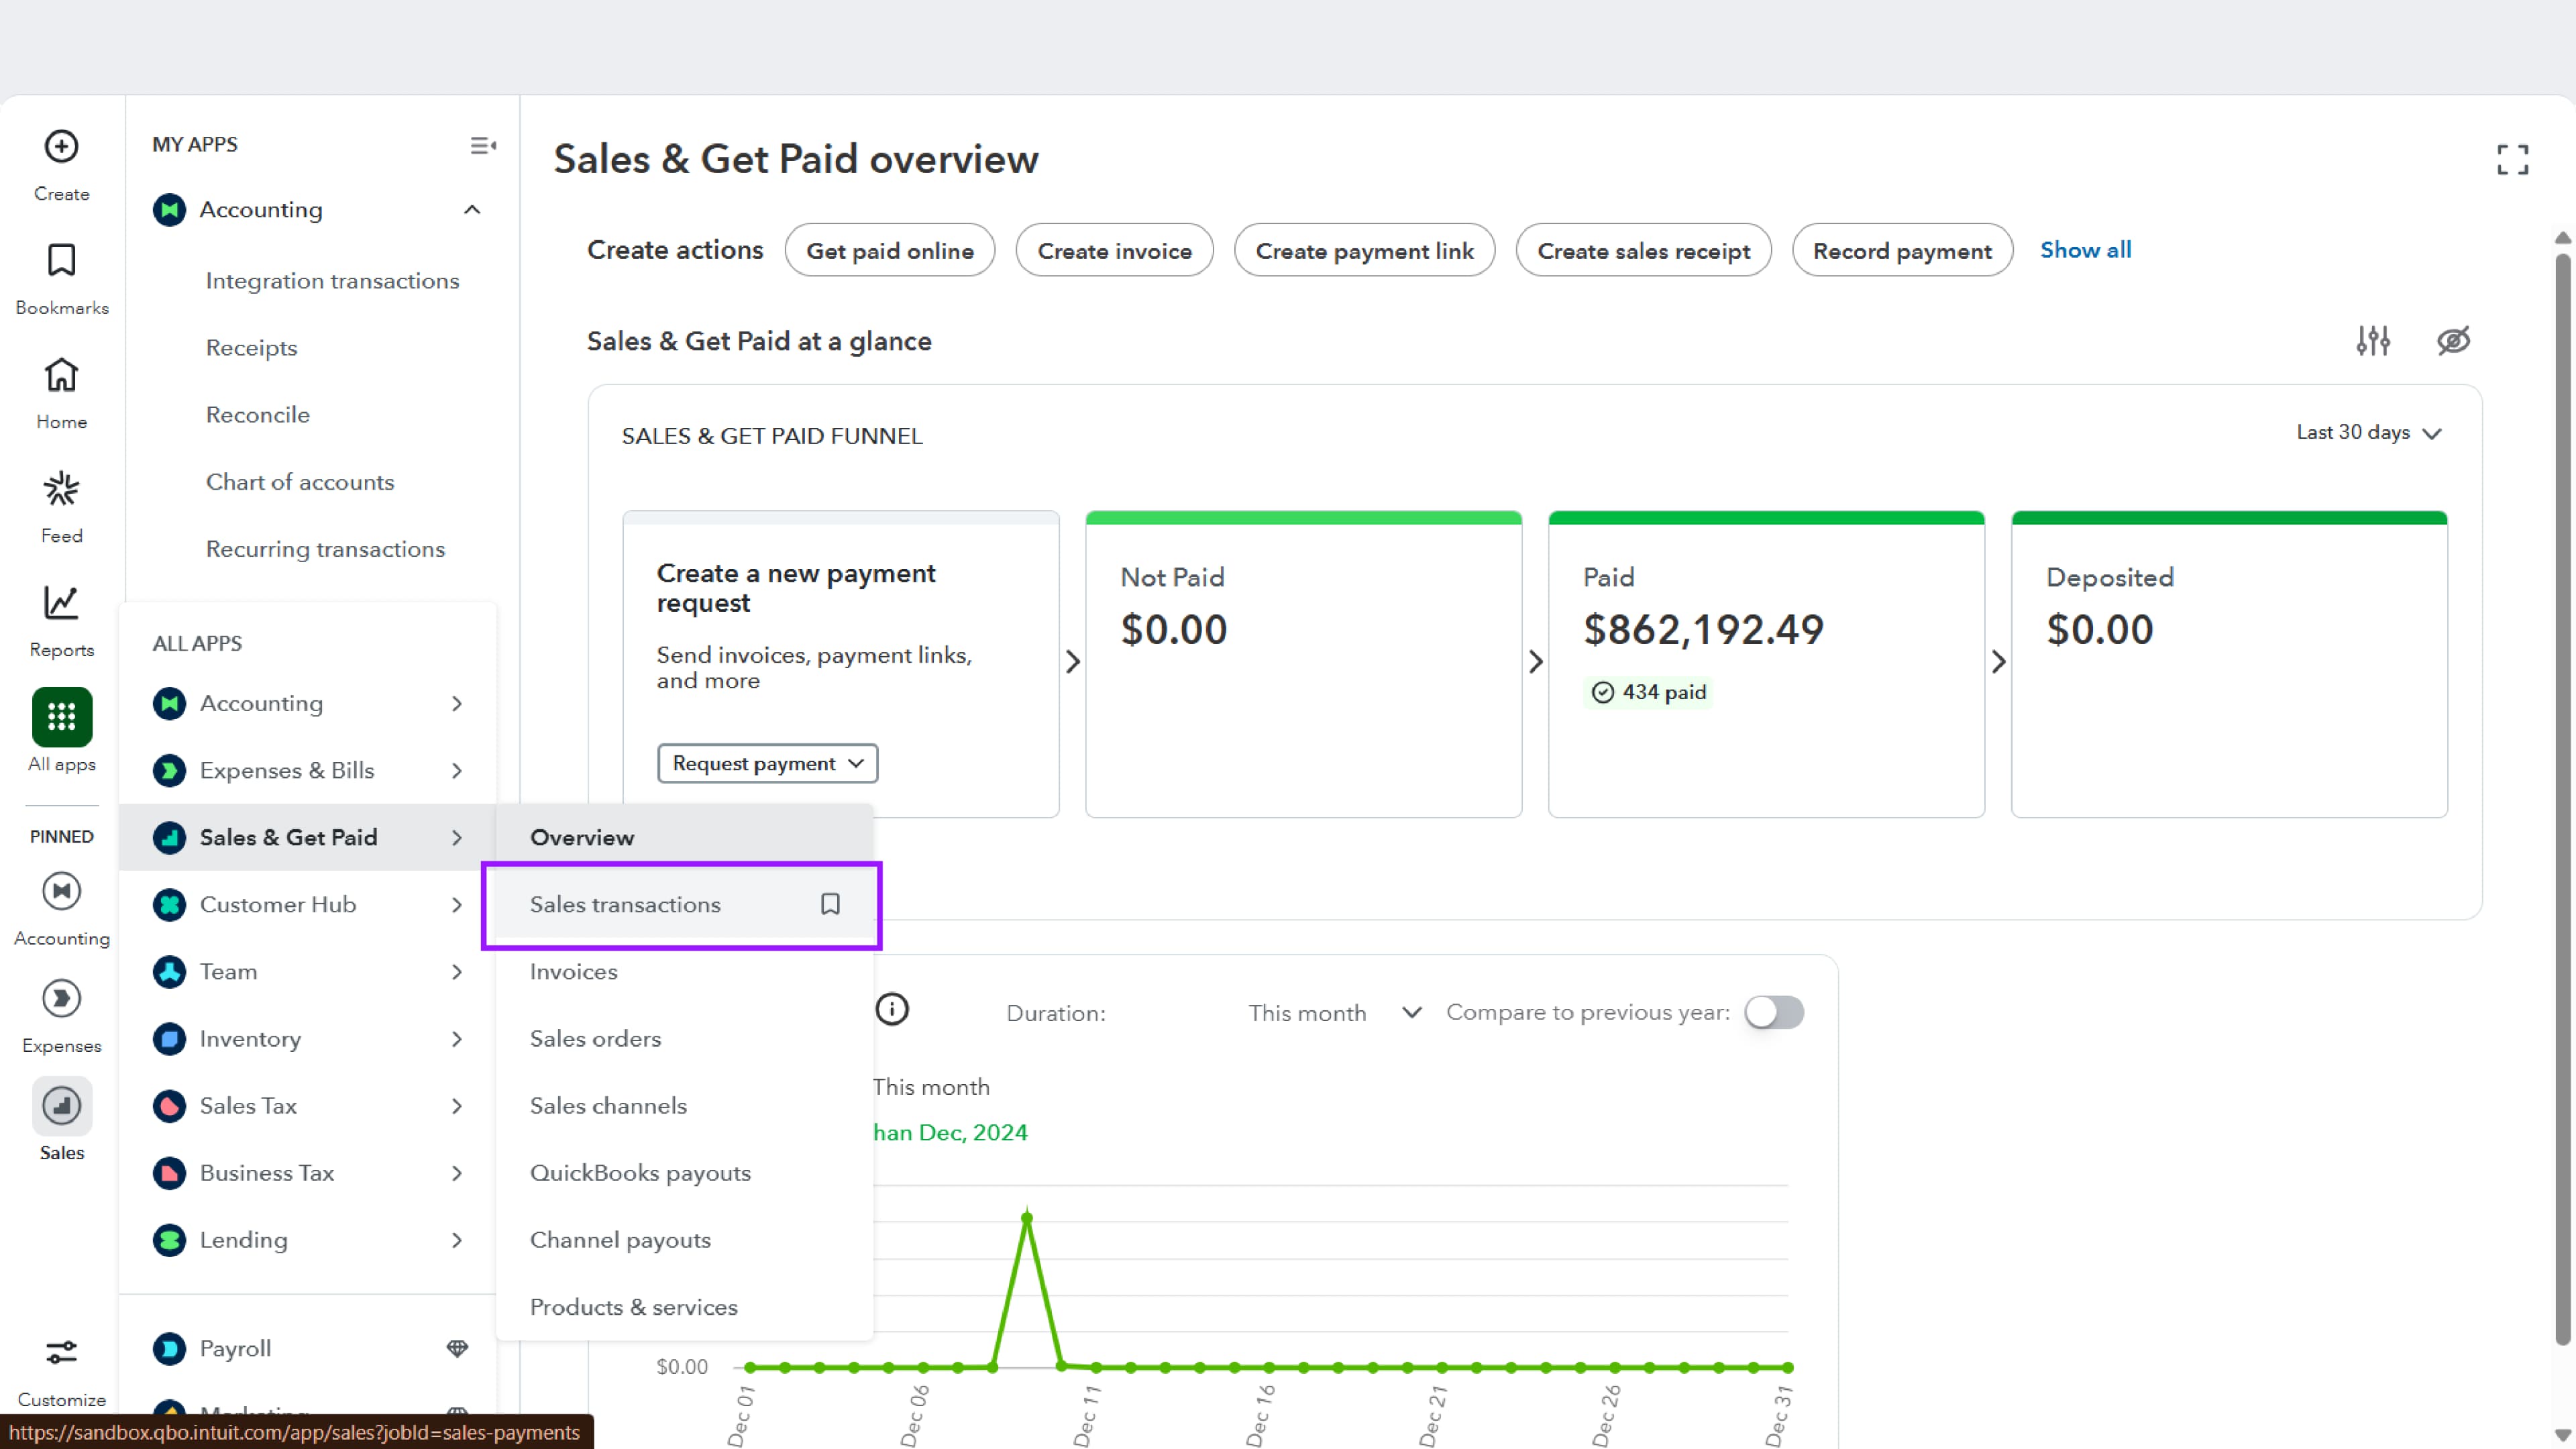Select Invoices from the Sales submenu
Image resolution: width=2576 pixels, height=1449 pixels.
[x=574, y=972]
